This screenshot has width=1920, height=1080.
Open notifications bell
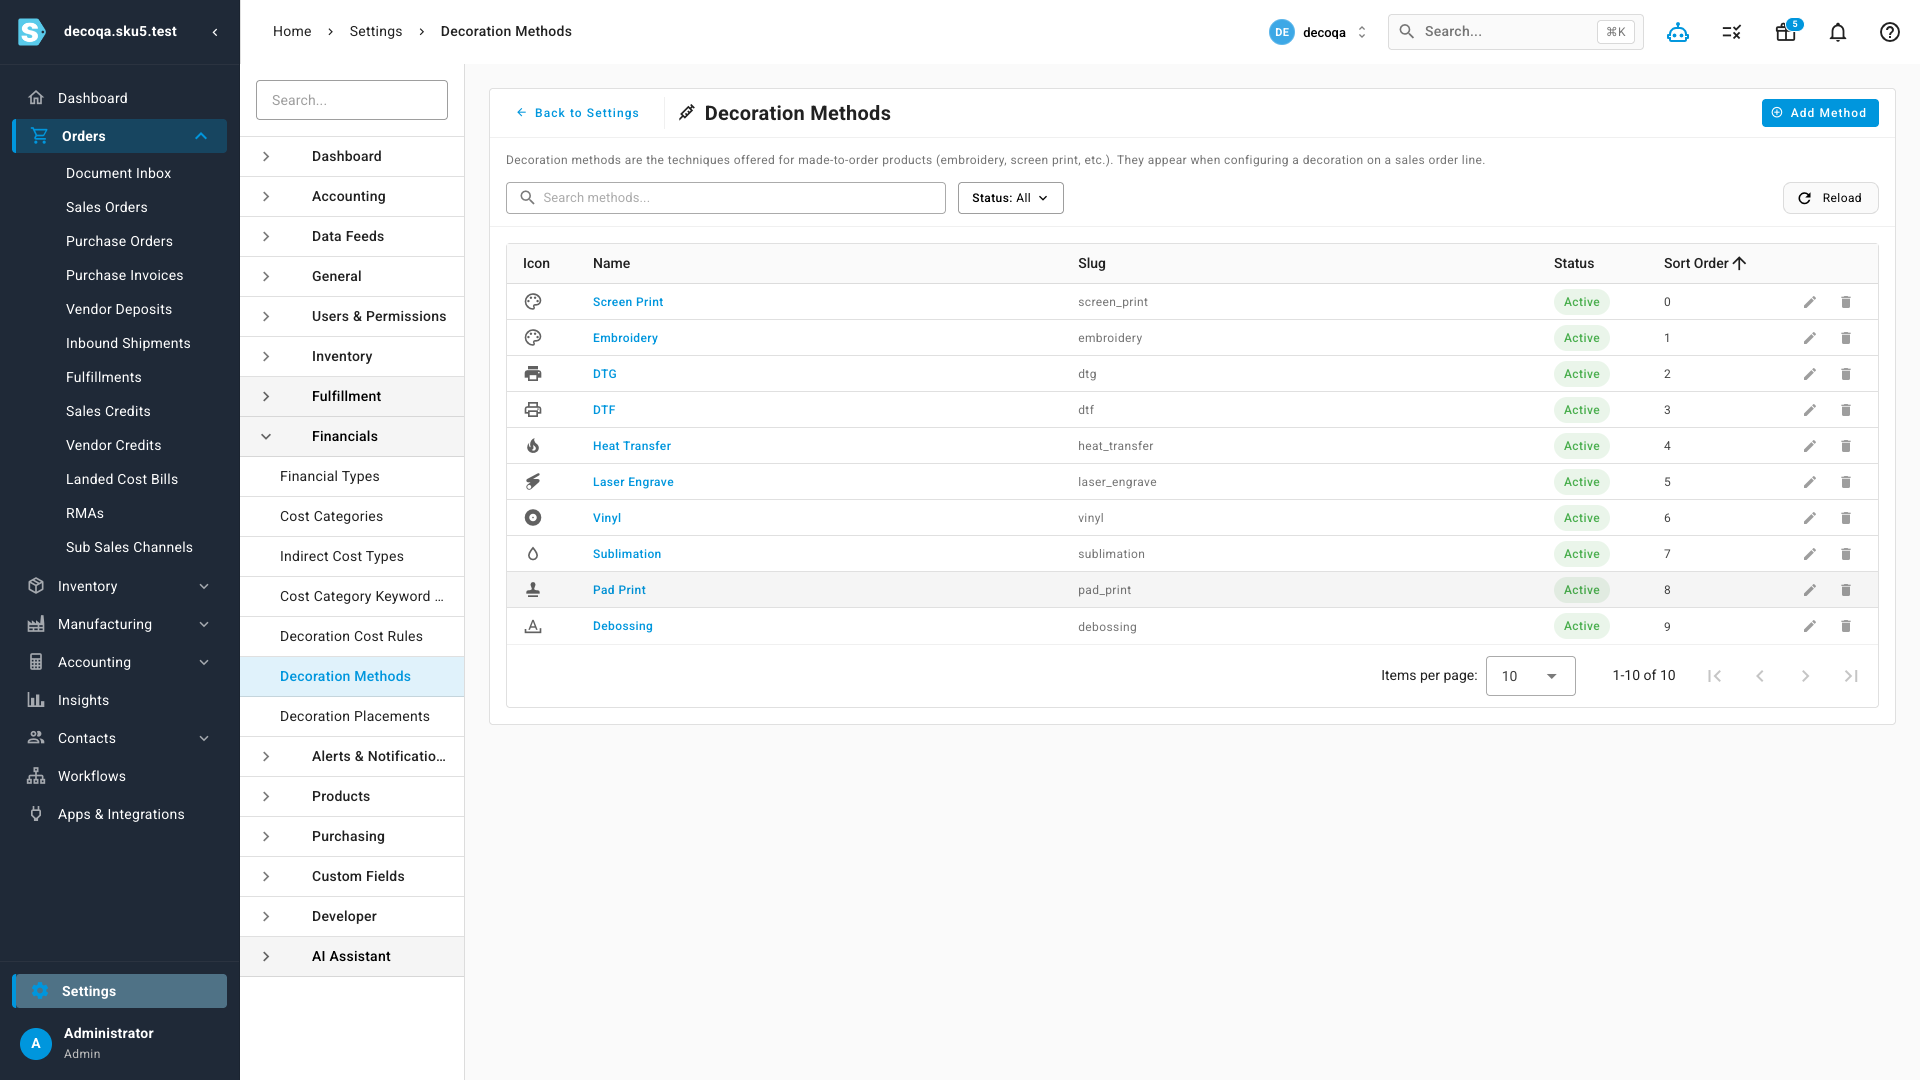(x=1838, y=32)
